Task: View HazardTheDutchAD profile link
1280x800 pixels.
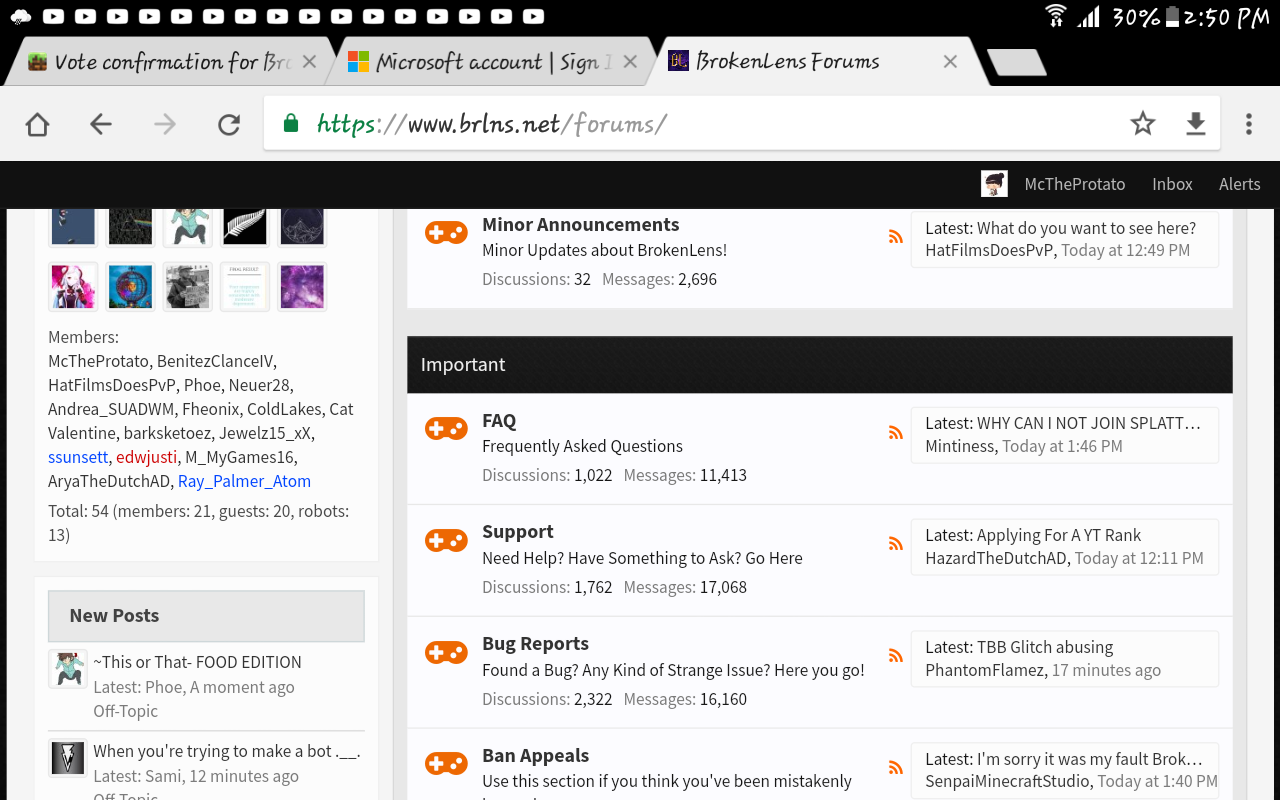Action: pyautogui.click(x=996, y=558)
